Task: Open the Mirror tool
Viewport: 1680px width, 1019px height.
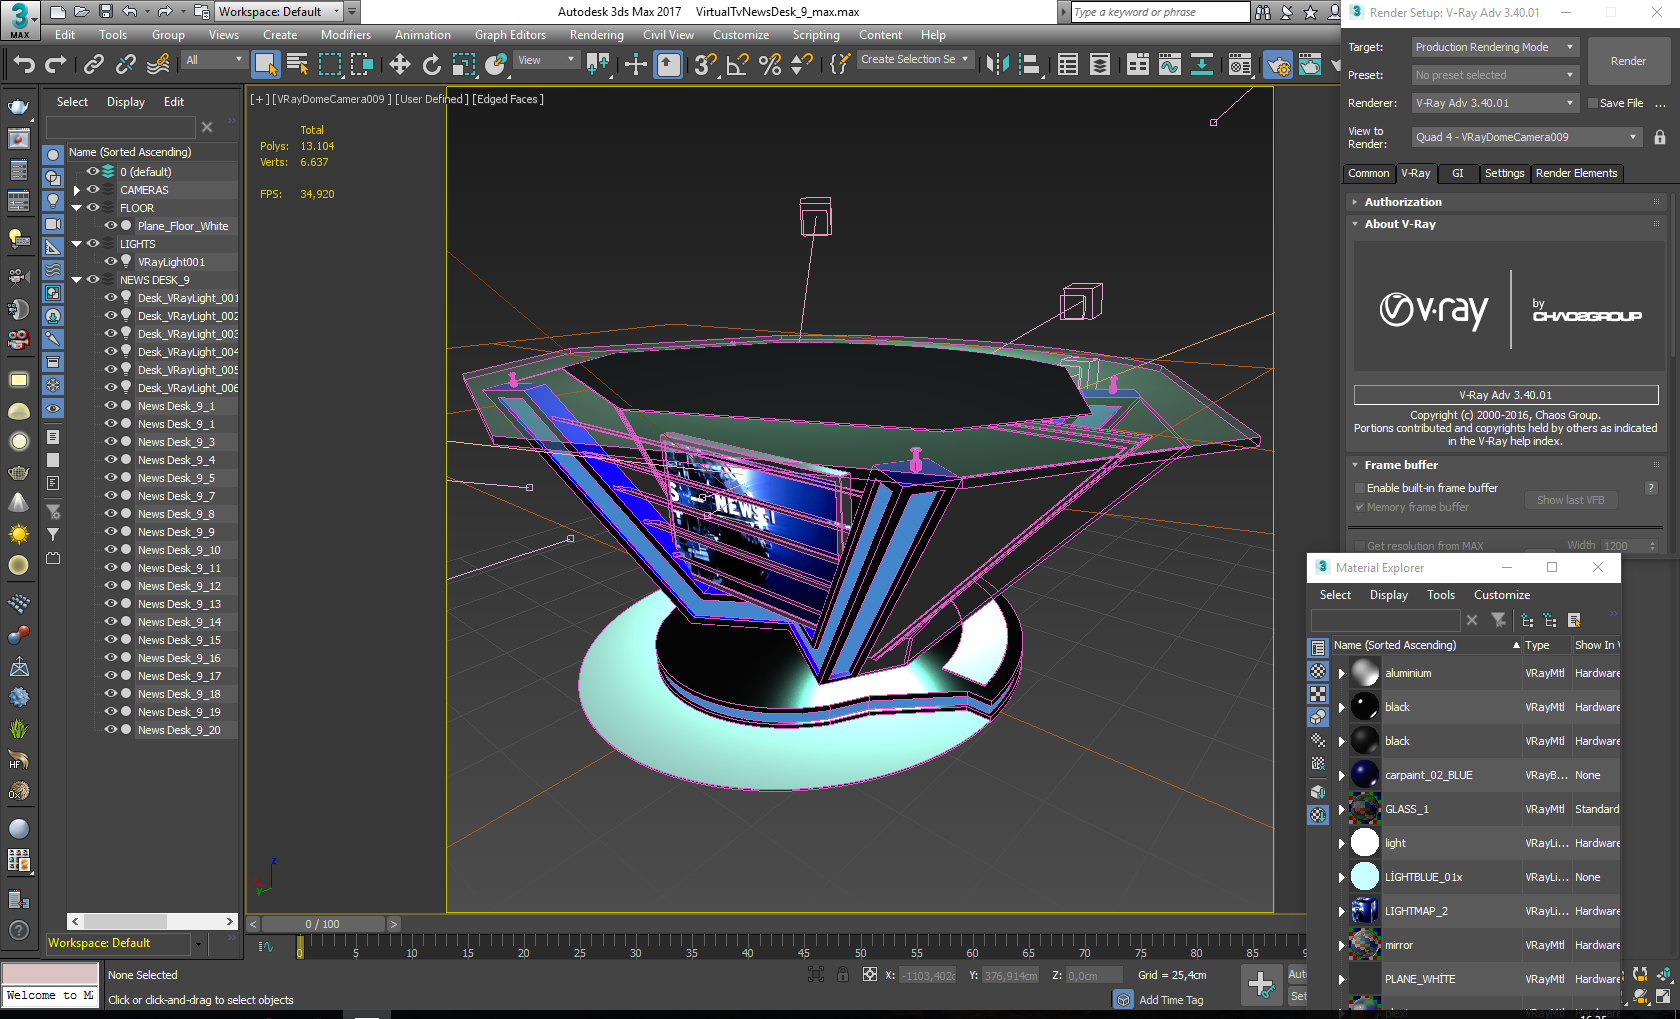Action: (997, 65)
